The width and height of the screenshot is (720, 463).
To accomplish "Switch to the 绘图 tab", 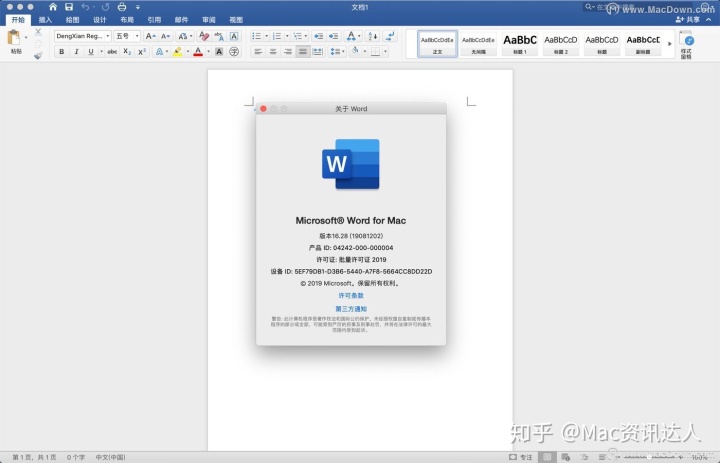I will [72, 20].
